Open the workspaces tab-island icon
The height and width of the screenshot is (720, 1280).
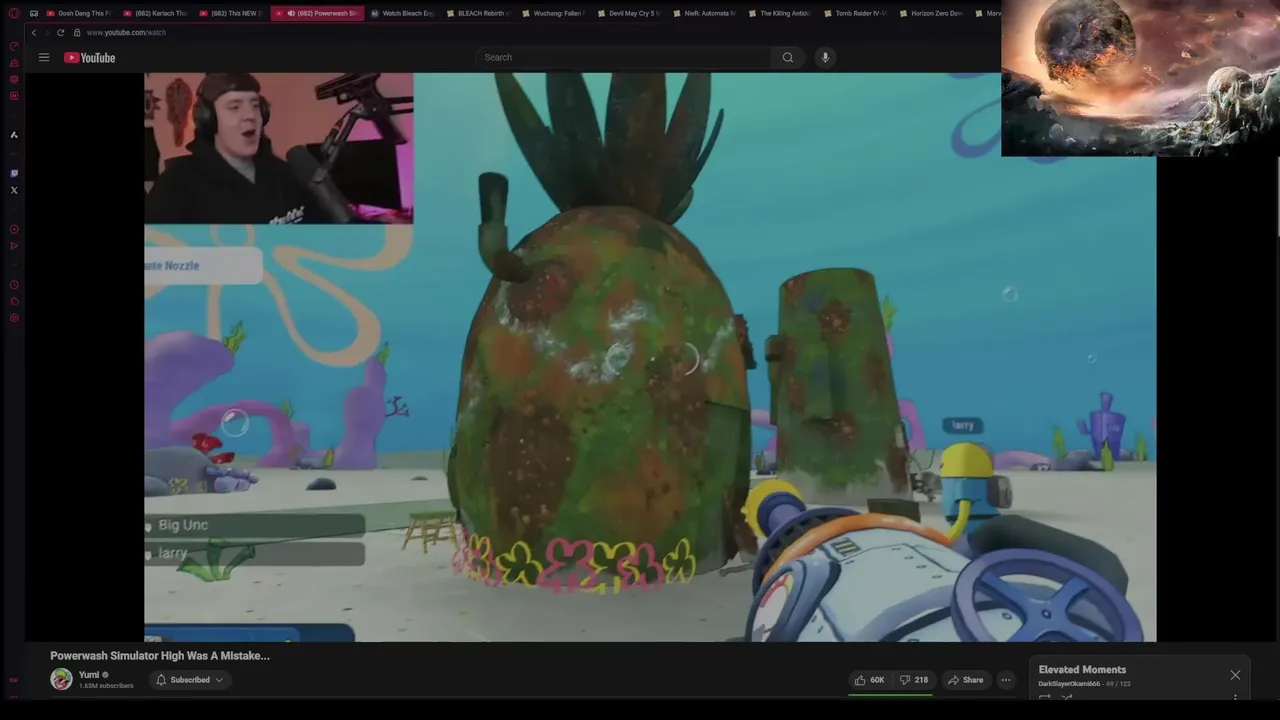click(34, 13)
